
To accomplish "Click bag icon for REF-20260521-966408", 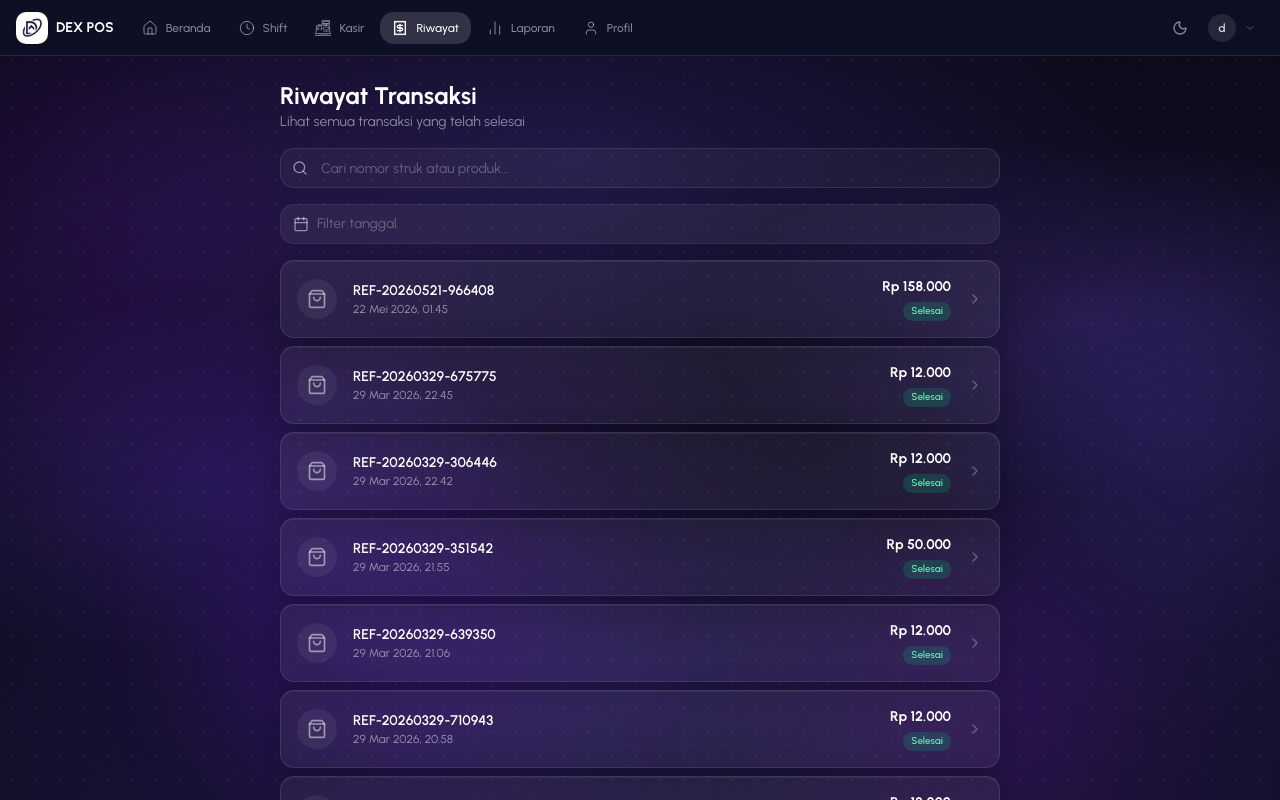I will click(317, 299).
